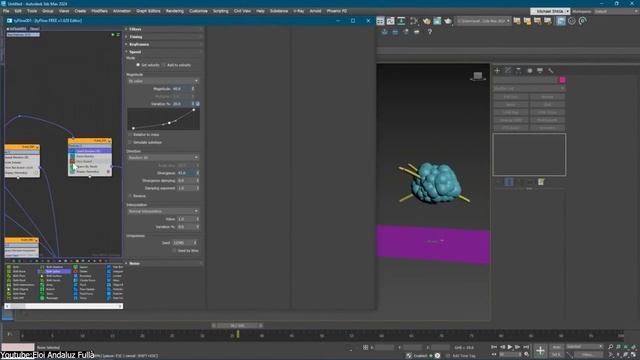Screen dimensions: 640x360
Task: Click first small icon in second toolbar row
Action: 384,32
